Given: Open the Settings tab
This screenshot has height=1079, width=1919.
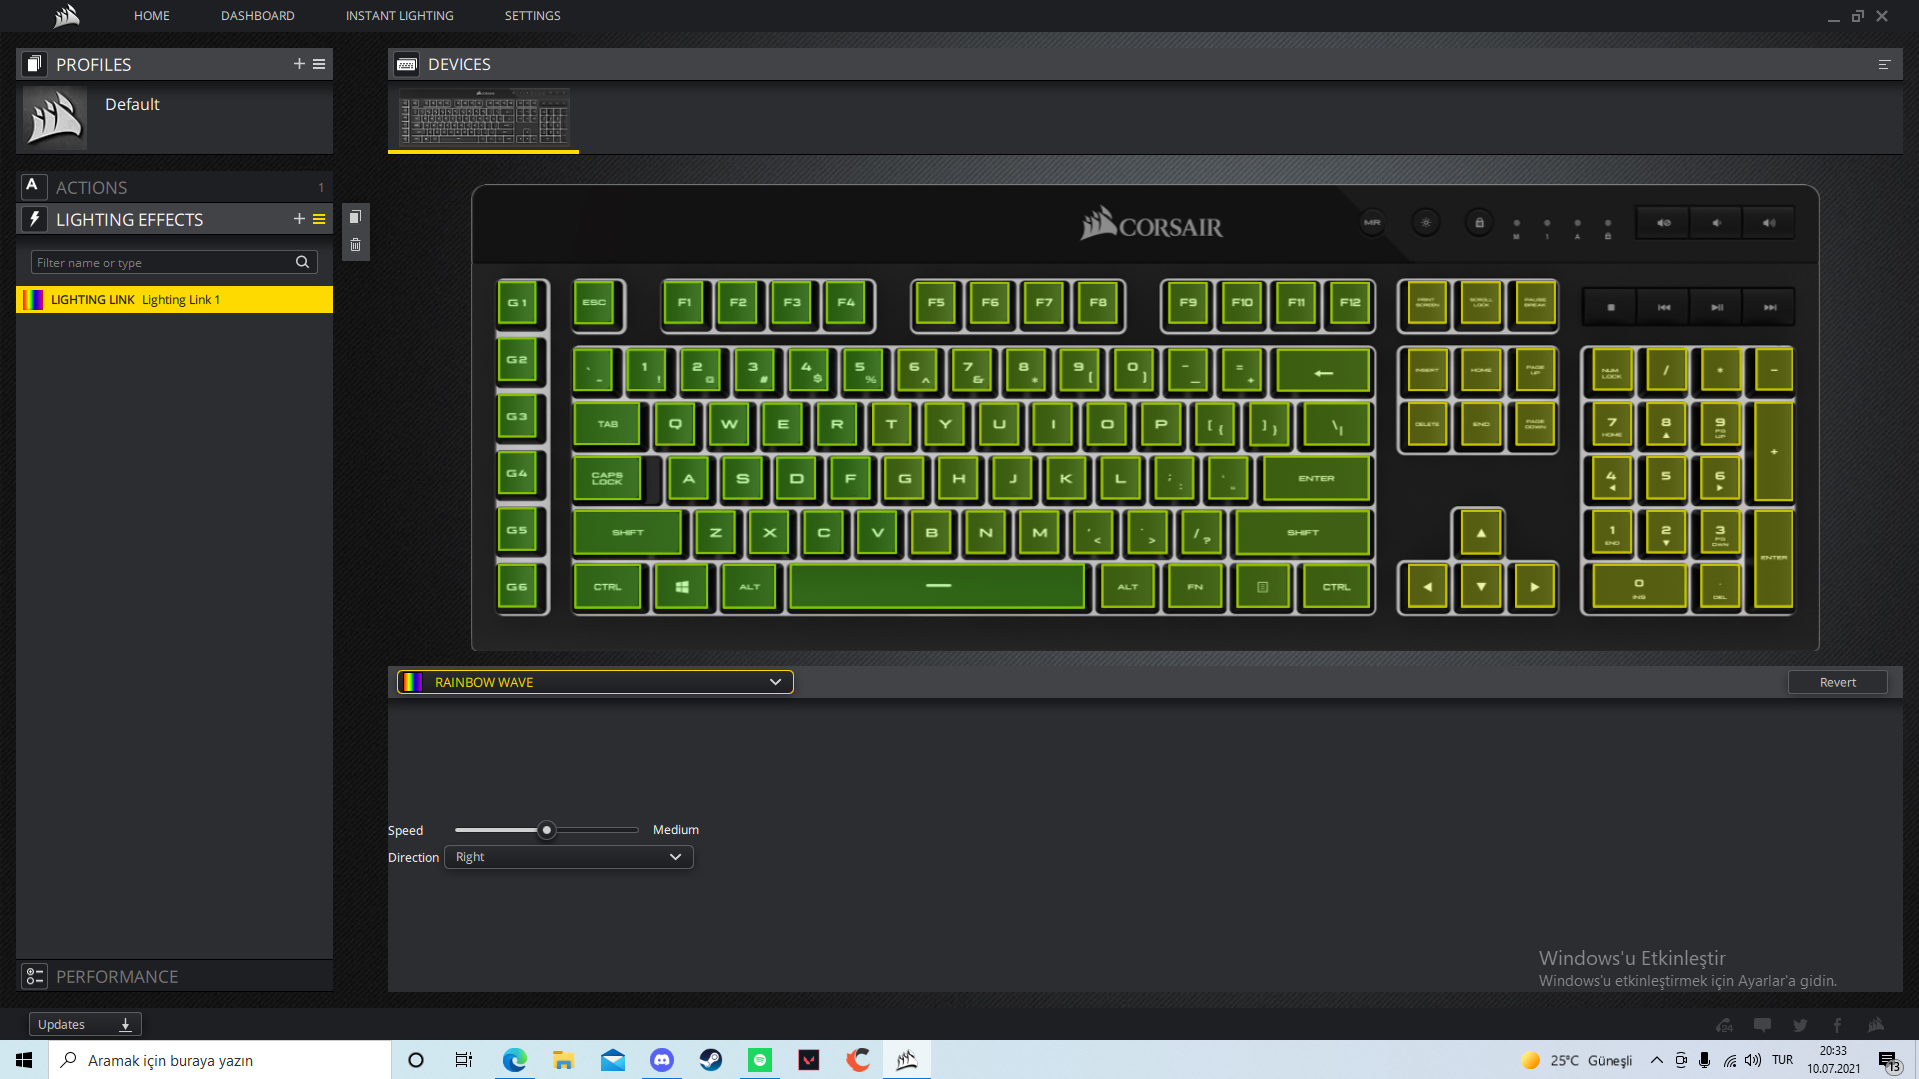Looking at the screenshot, I should [532, 15].
